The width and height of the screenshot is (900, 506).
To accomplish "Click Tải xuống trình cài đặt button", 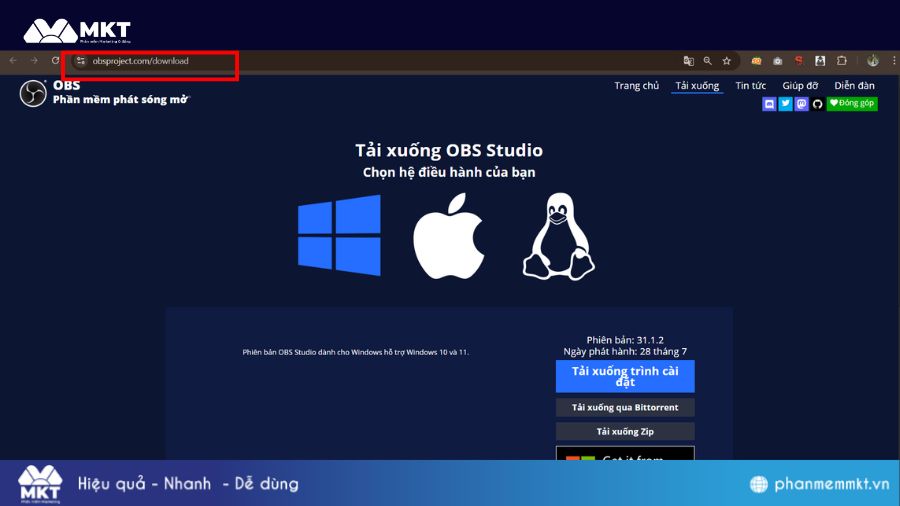I will point(625,376).
